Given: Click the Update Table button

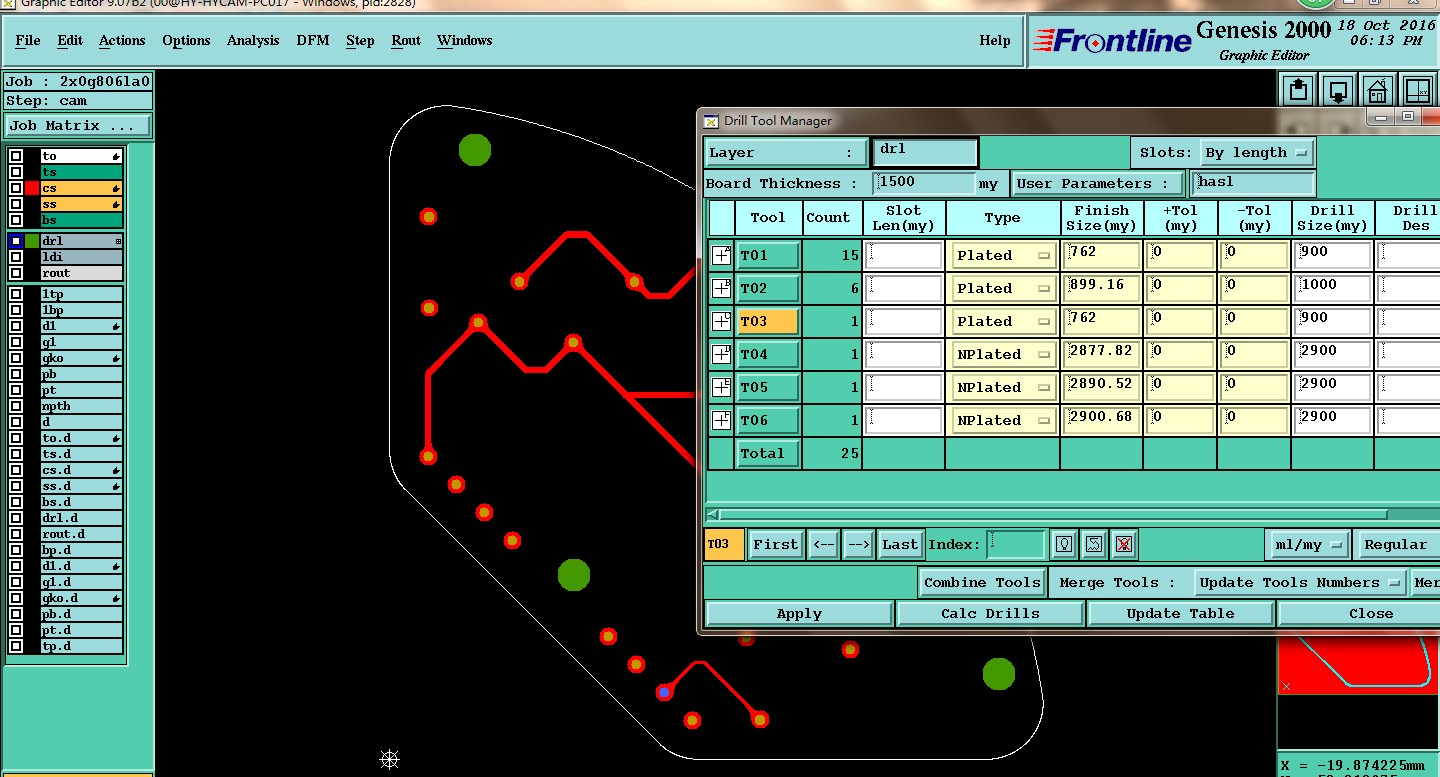Looking at the screenshot, I should point(1180,614).
